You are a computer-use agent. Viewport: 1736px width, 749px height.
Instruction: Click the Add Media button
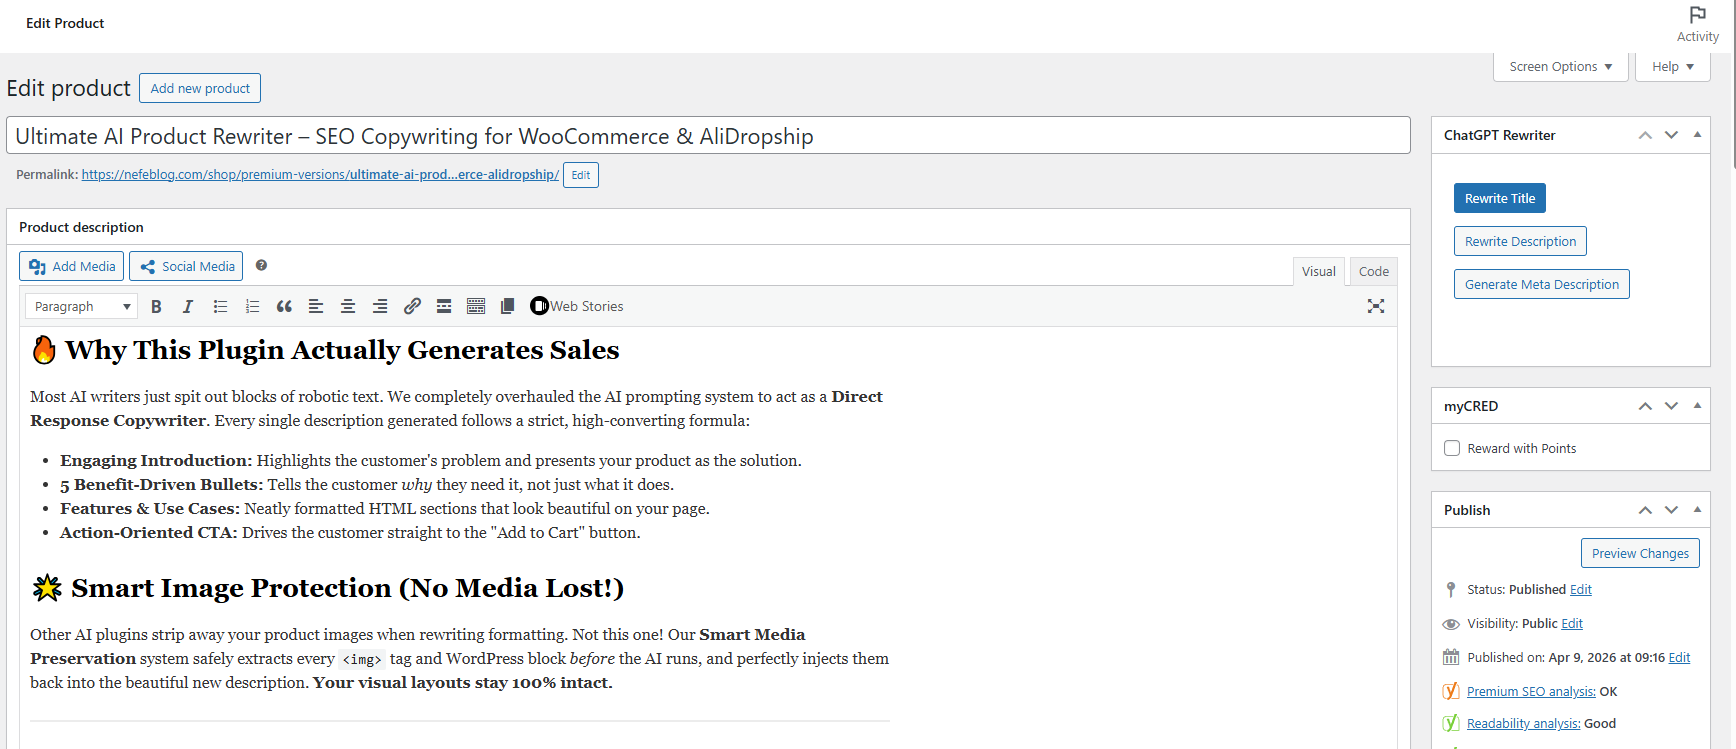pyautogui.click(x=71, y=266)
